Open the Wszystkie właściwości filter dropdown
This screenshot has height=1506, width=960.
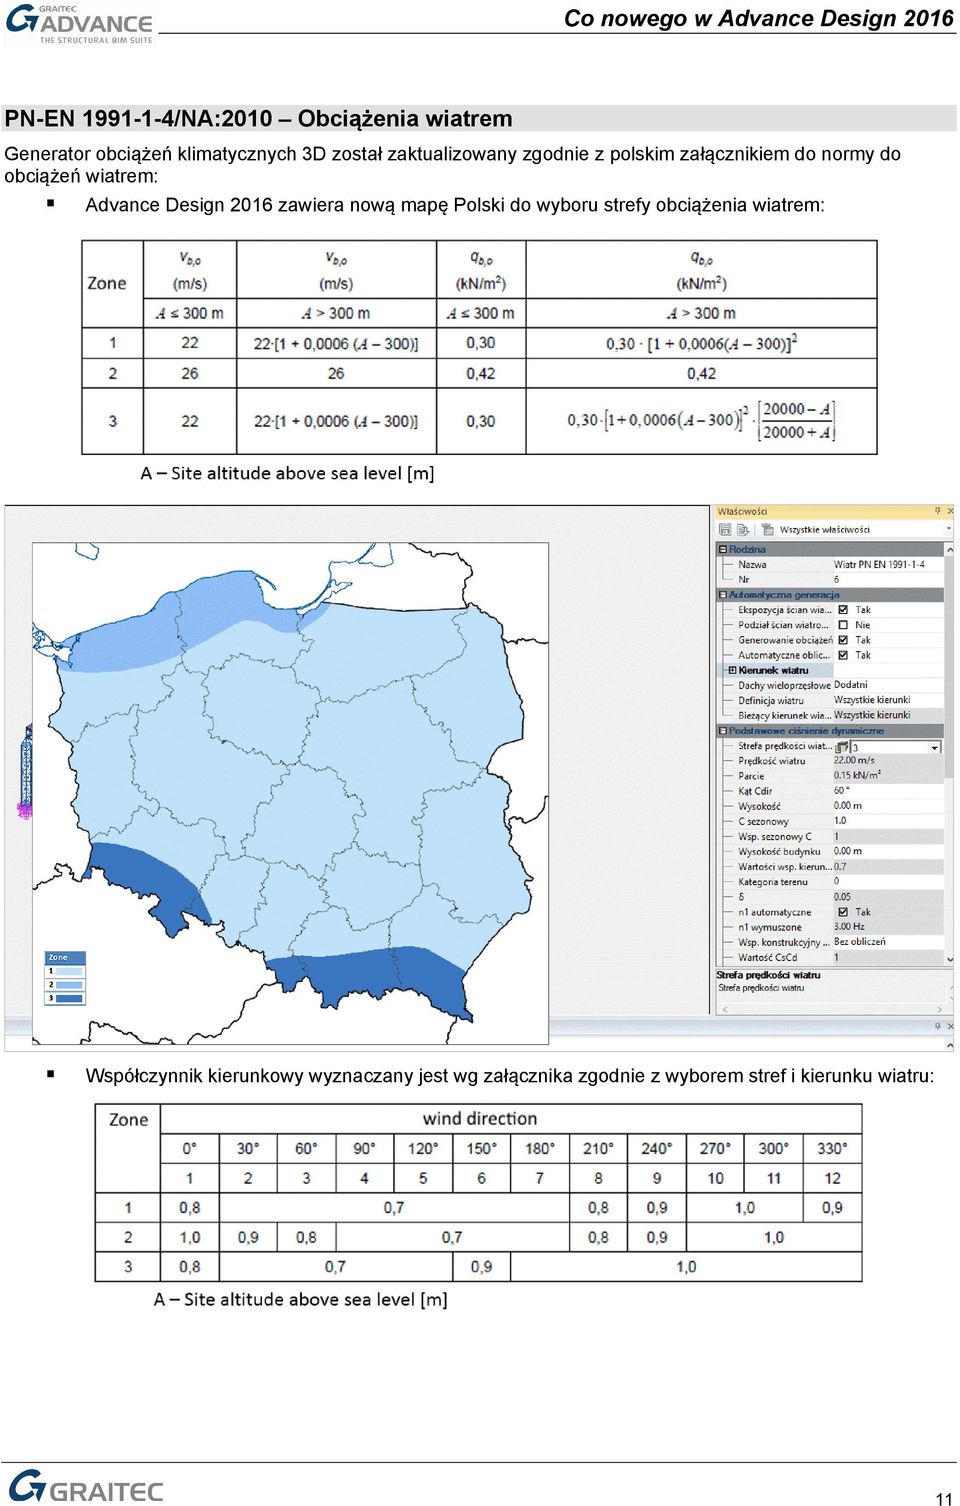tap(948, 529)
